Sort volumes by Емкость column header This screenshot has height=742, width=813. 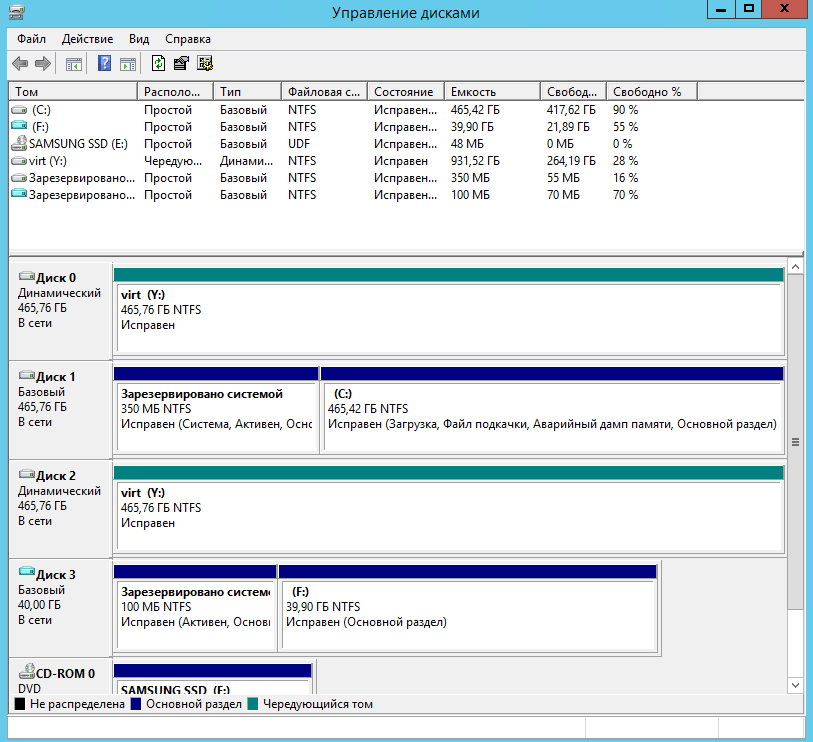(473, 91)
